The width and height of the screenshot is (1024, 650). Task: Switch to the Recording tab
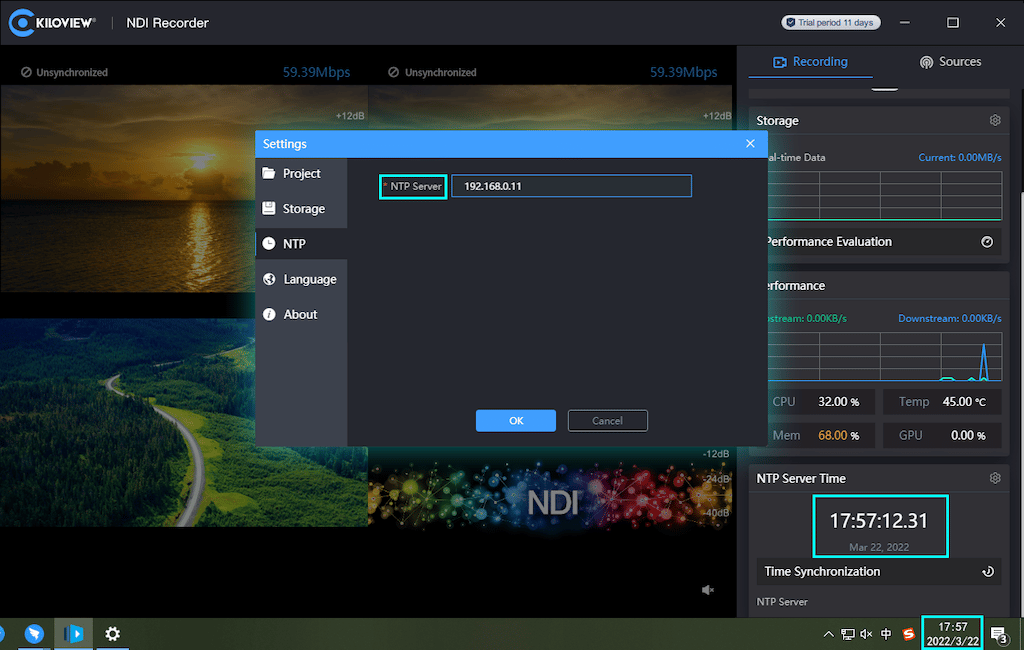(810, 62)
